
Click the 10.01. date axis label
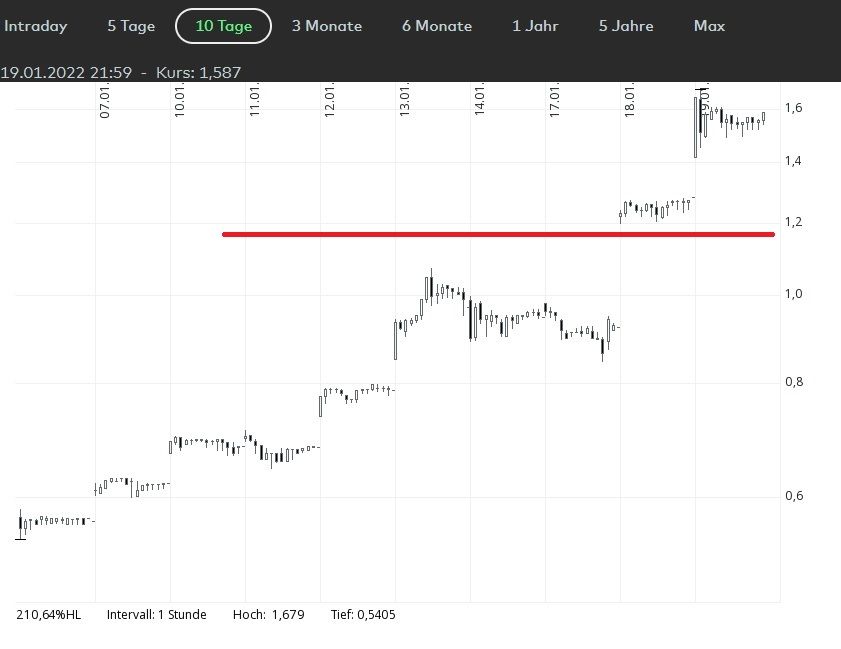[180, 103]
